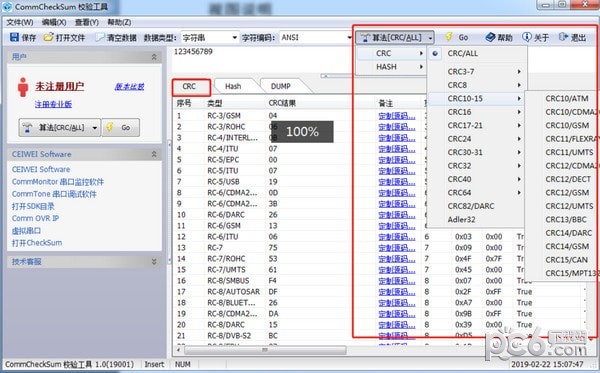600x373 pixels.
Task: Open the CRC17-21 submenu
Action: coord(476,125)
